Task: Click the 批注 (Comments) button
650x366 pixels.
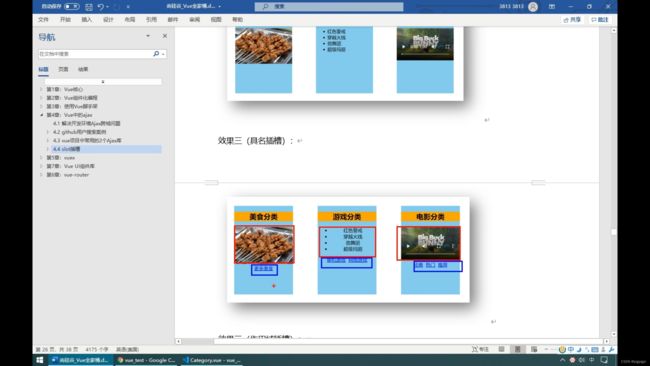Action: tap(600, 19)
